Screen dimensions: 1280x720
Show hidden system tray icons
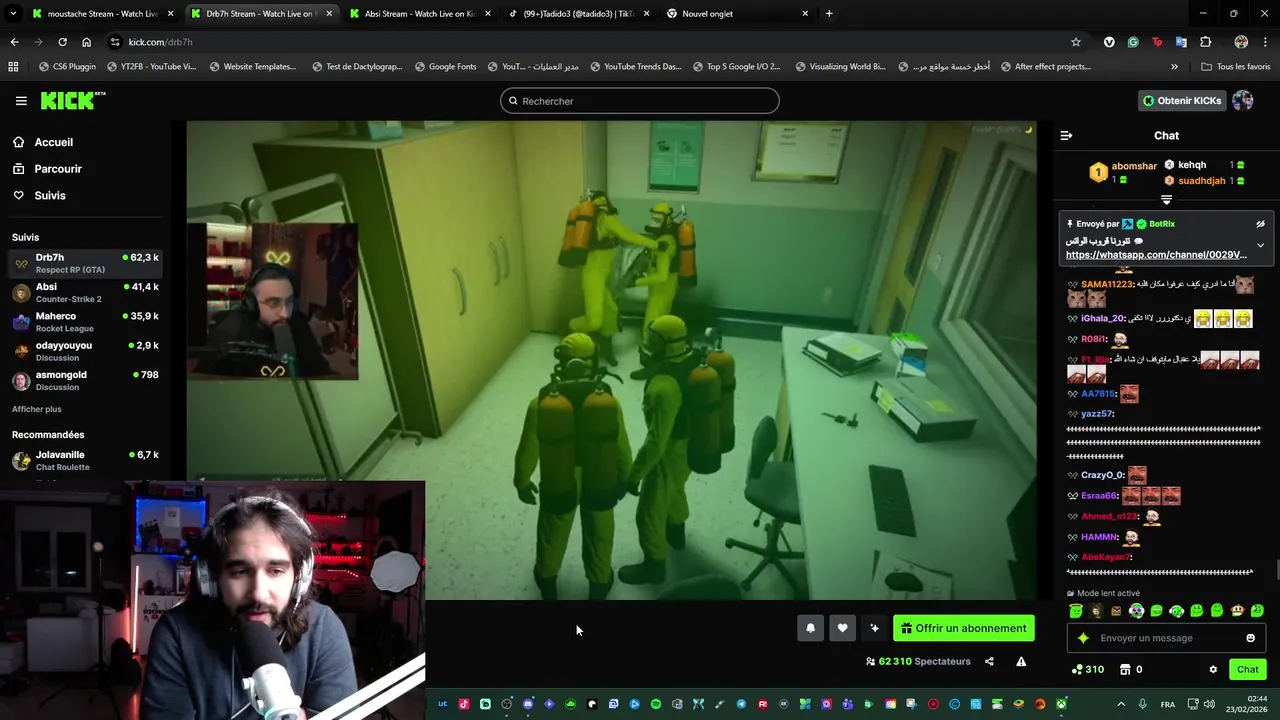(1120, 704)
